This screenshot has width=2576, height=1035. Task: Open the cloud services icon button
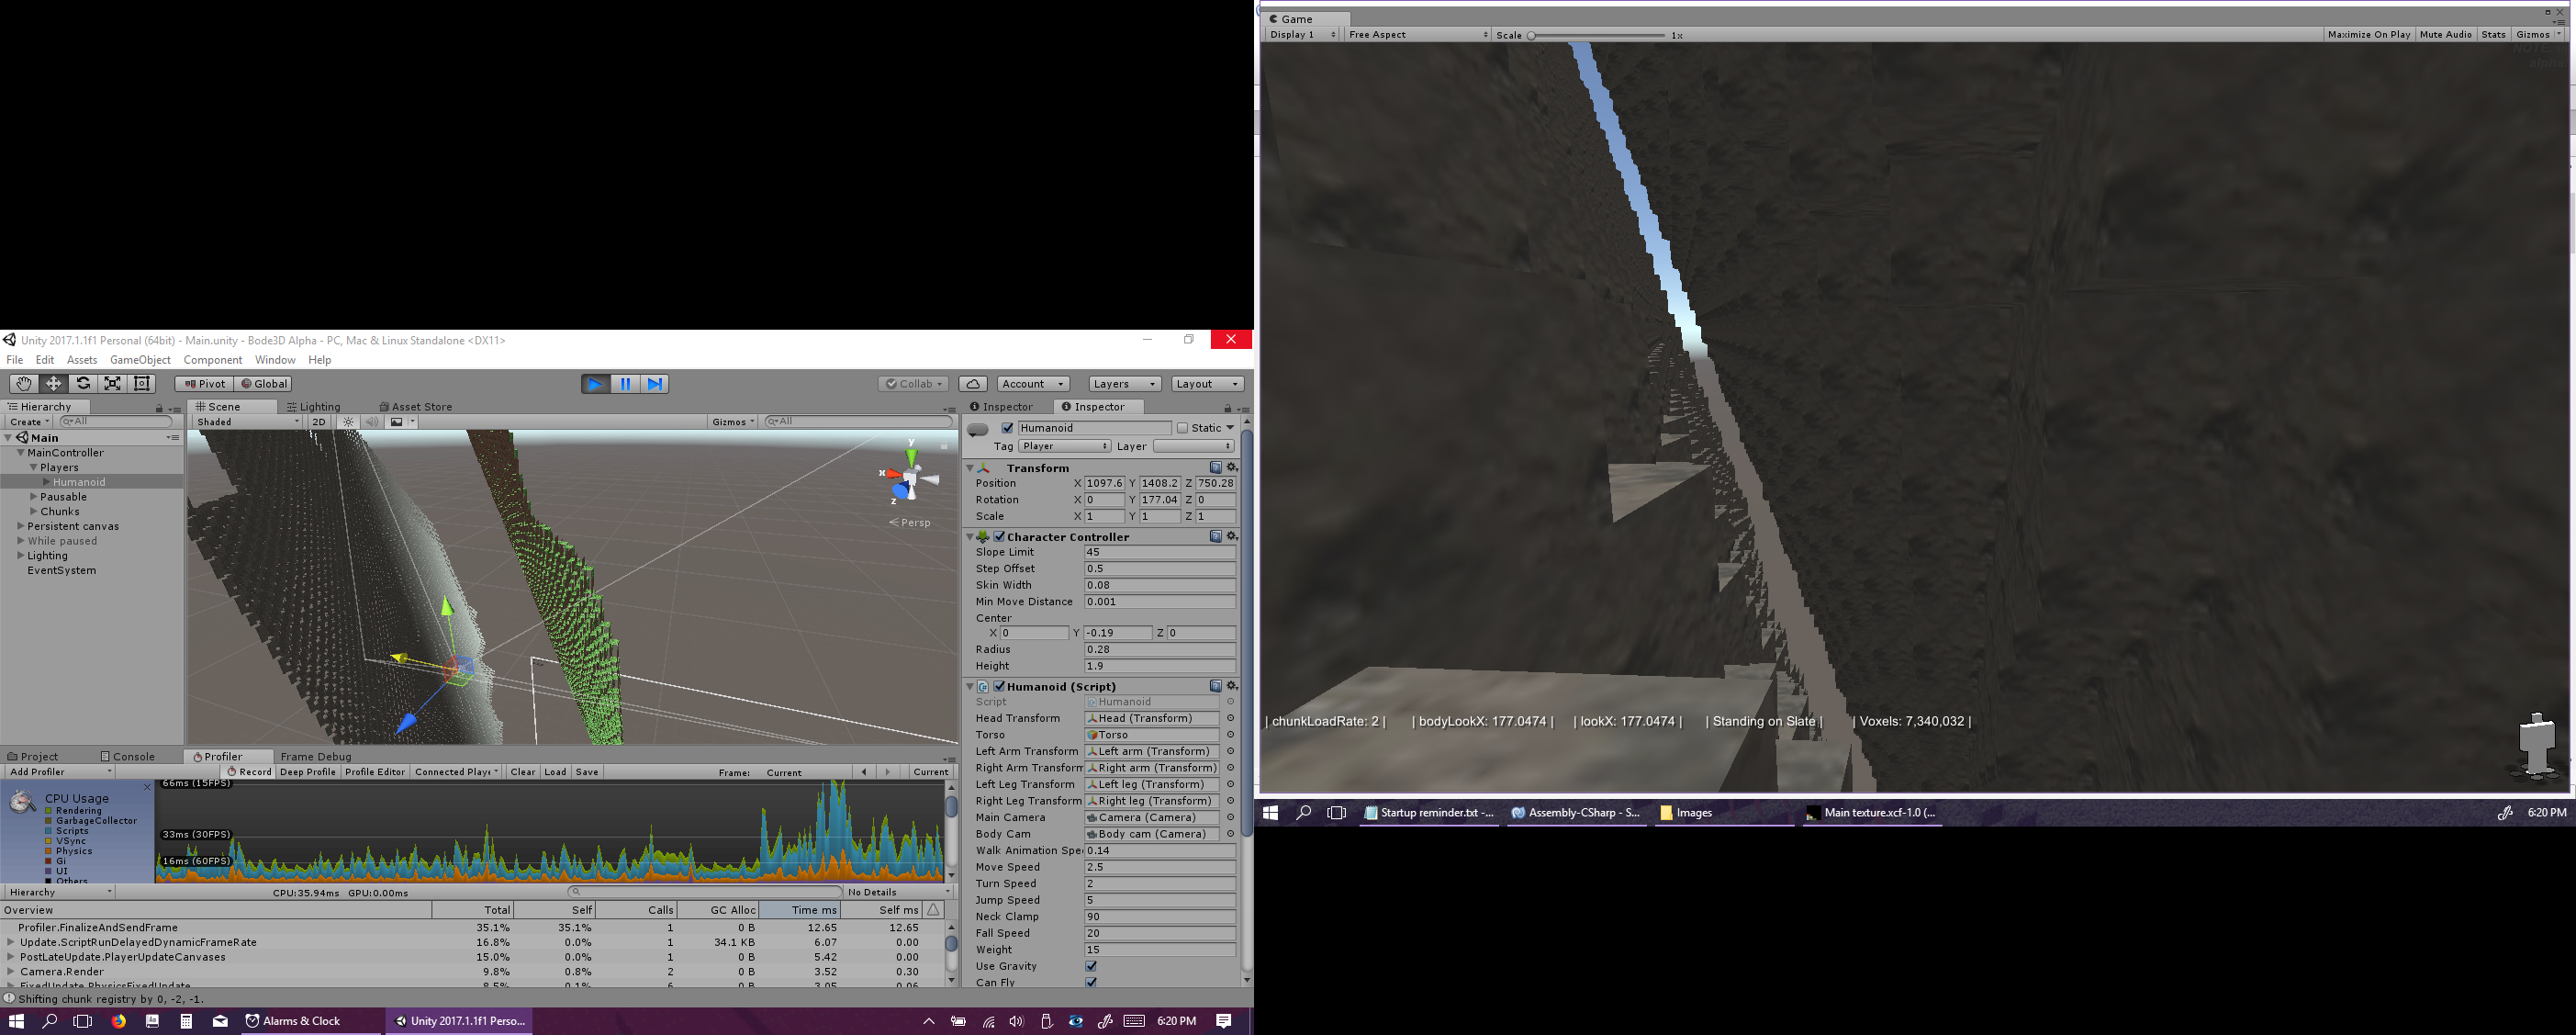pos(972,384)
